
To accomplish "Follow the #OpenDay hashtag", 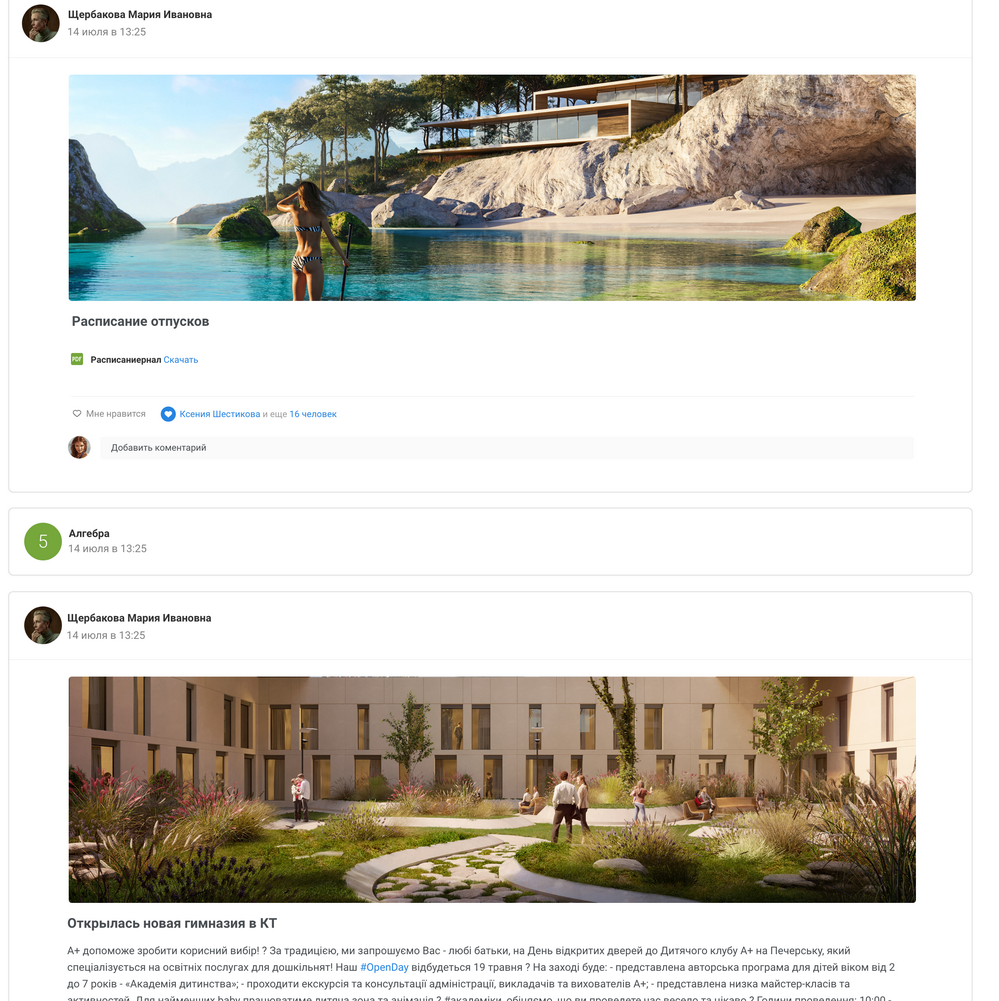I will tap(384, 967).
